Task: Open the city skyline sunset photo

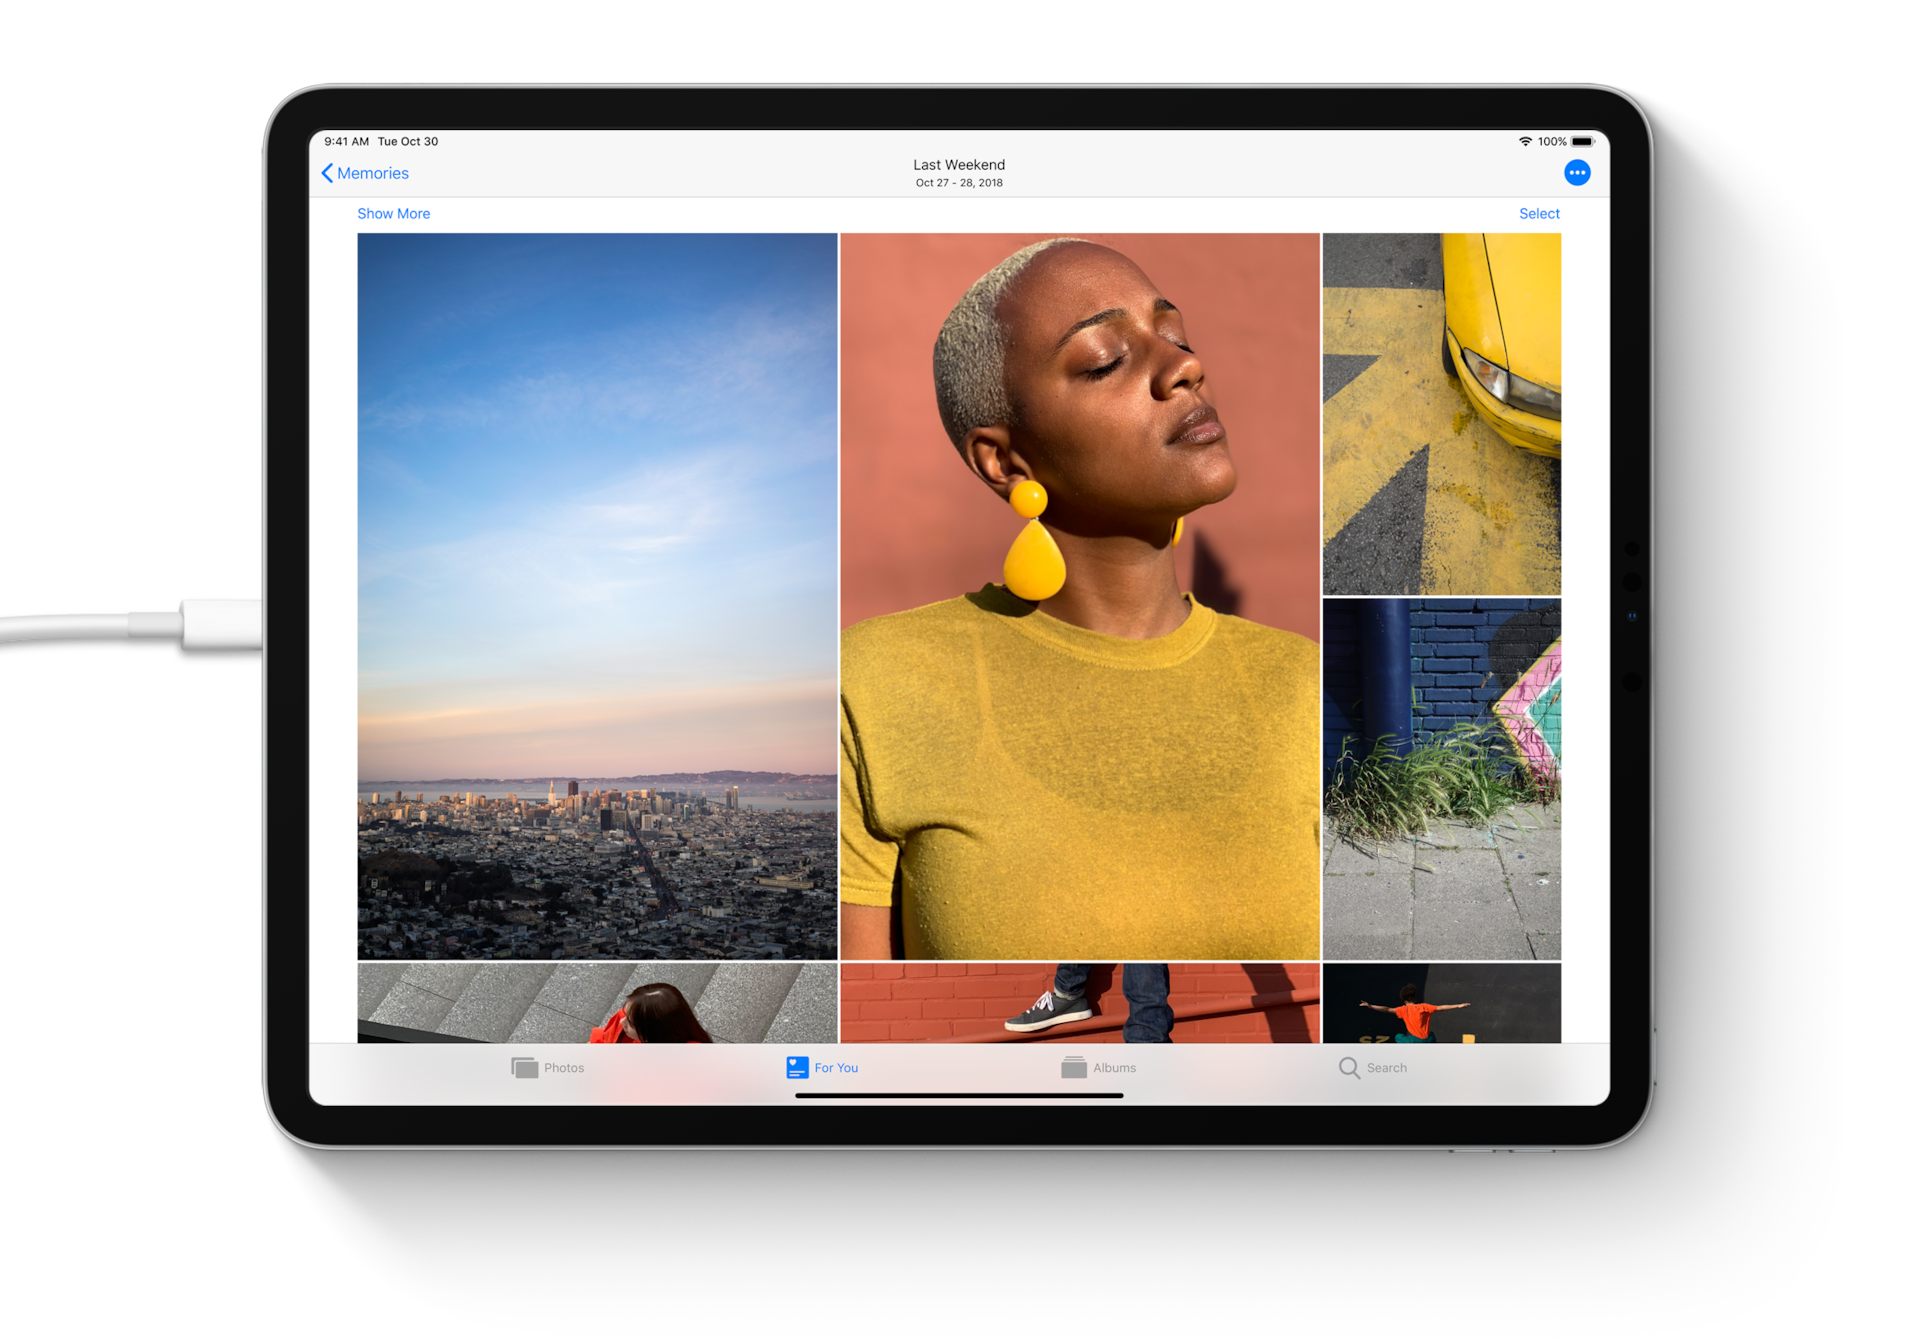Action: pyautogui.click(x=597, y=596)
